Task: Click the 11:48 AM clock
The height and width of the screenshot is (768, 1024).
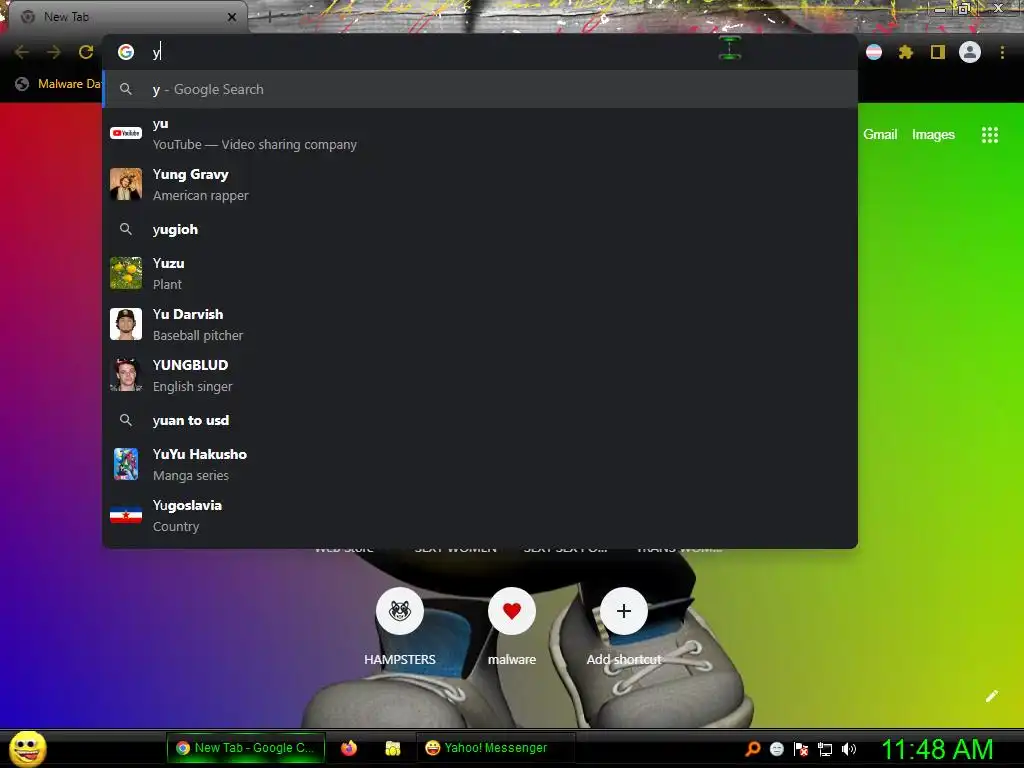Action: [937, 749]
